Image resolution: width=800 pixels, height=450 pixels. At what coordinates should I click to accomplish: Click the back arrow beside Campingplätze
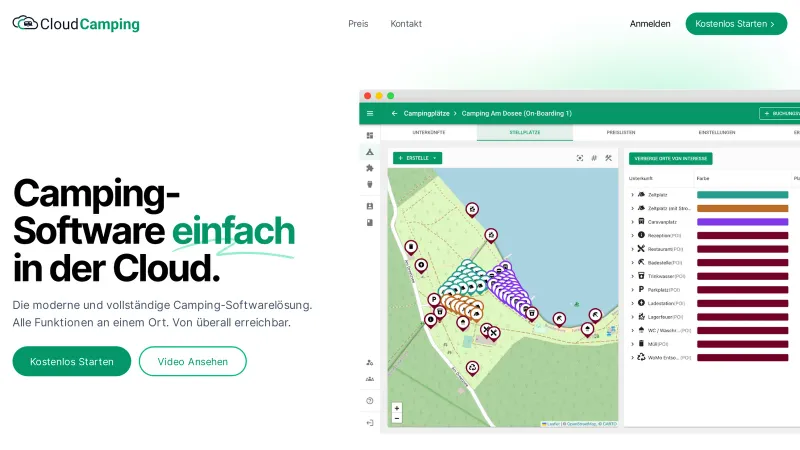394,113
